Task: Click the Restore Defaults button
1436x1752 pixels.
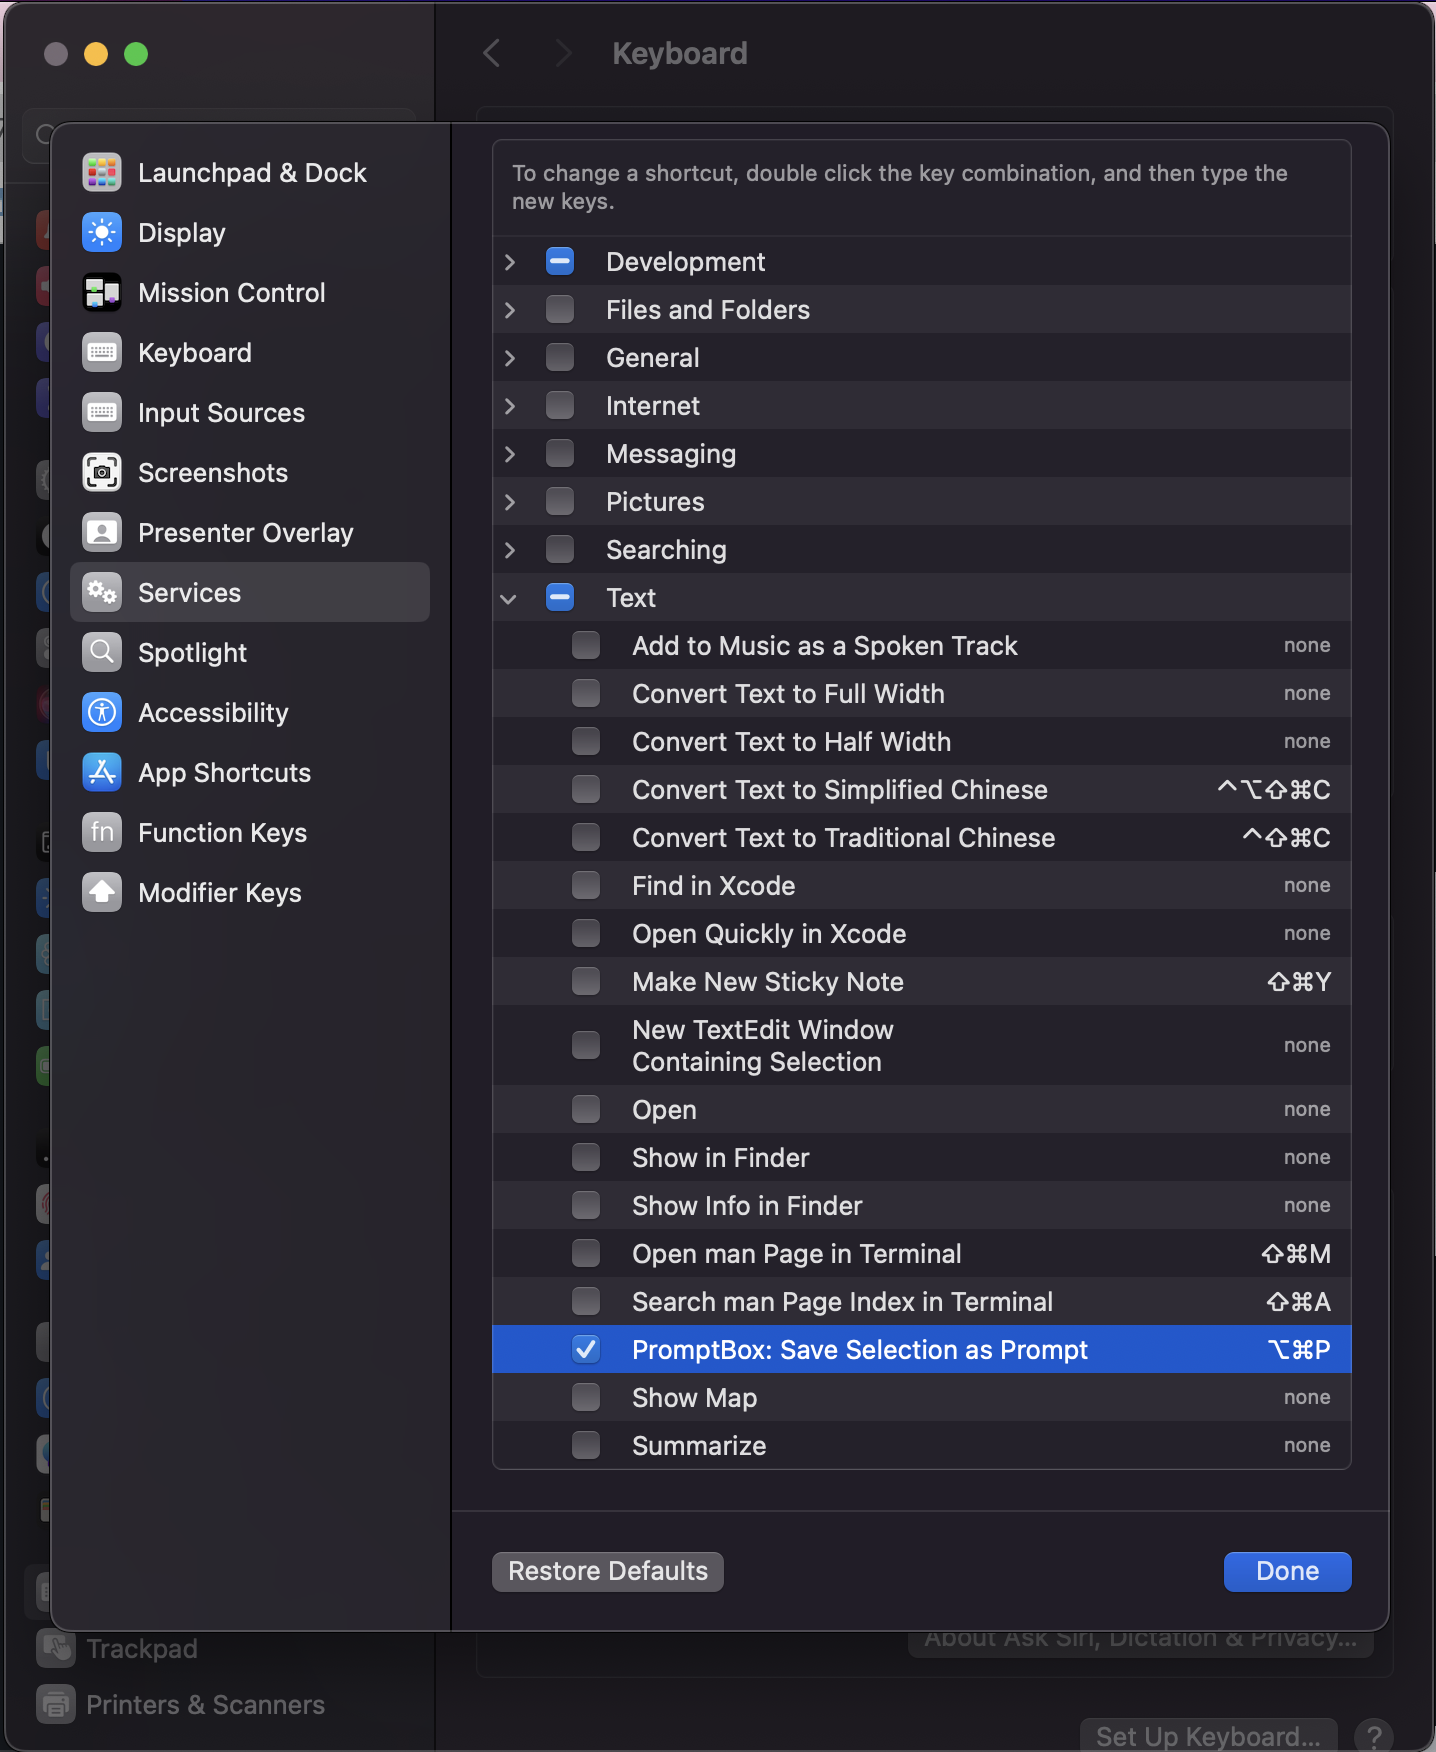Action: (x=608, y=1571)
